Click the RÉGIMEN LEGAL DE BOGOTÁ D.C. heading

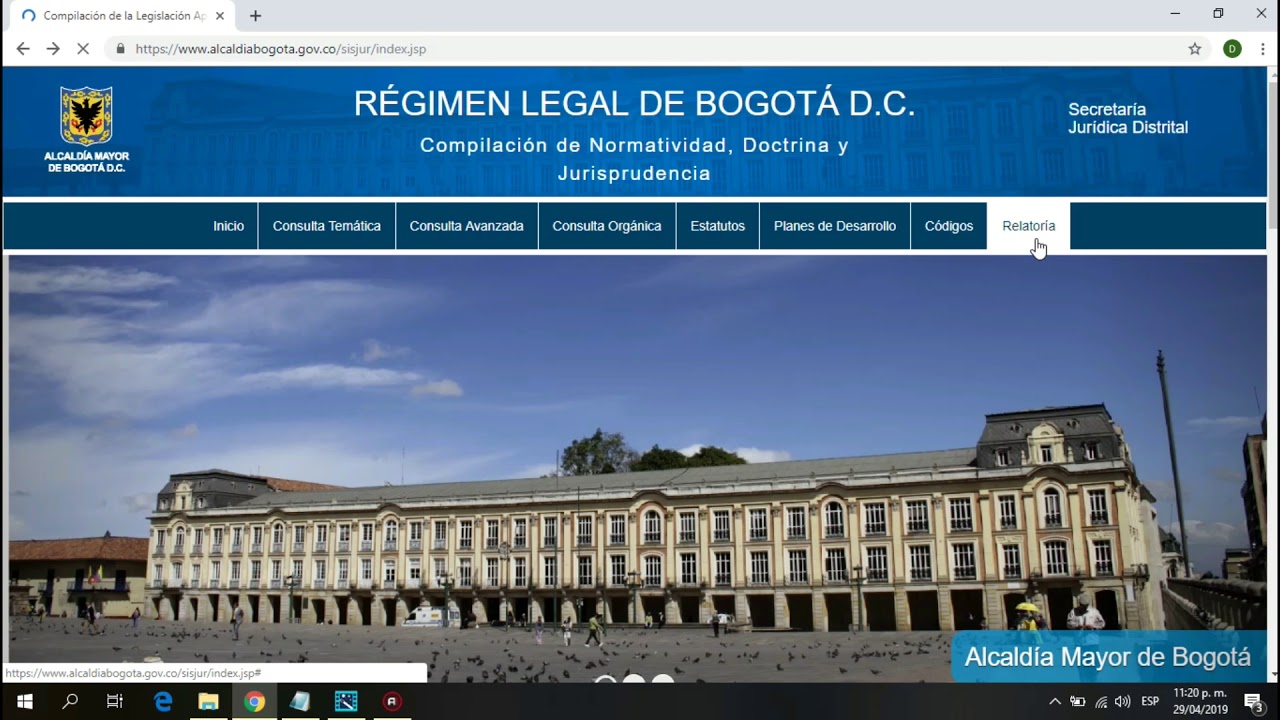634,104
